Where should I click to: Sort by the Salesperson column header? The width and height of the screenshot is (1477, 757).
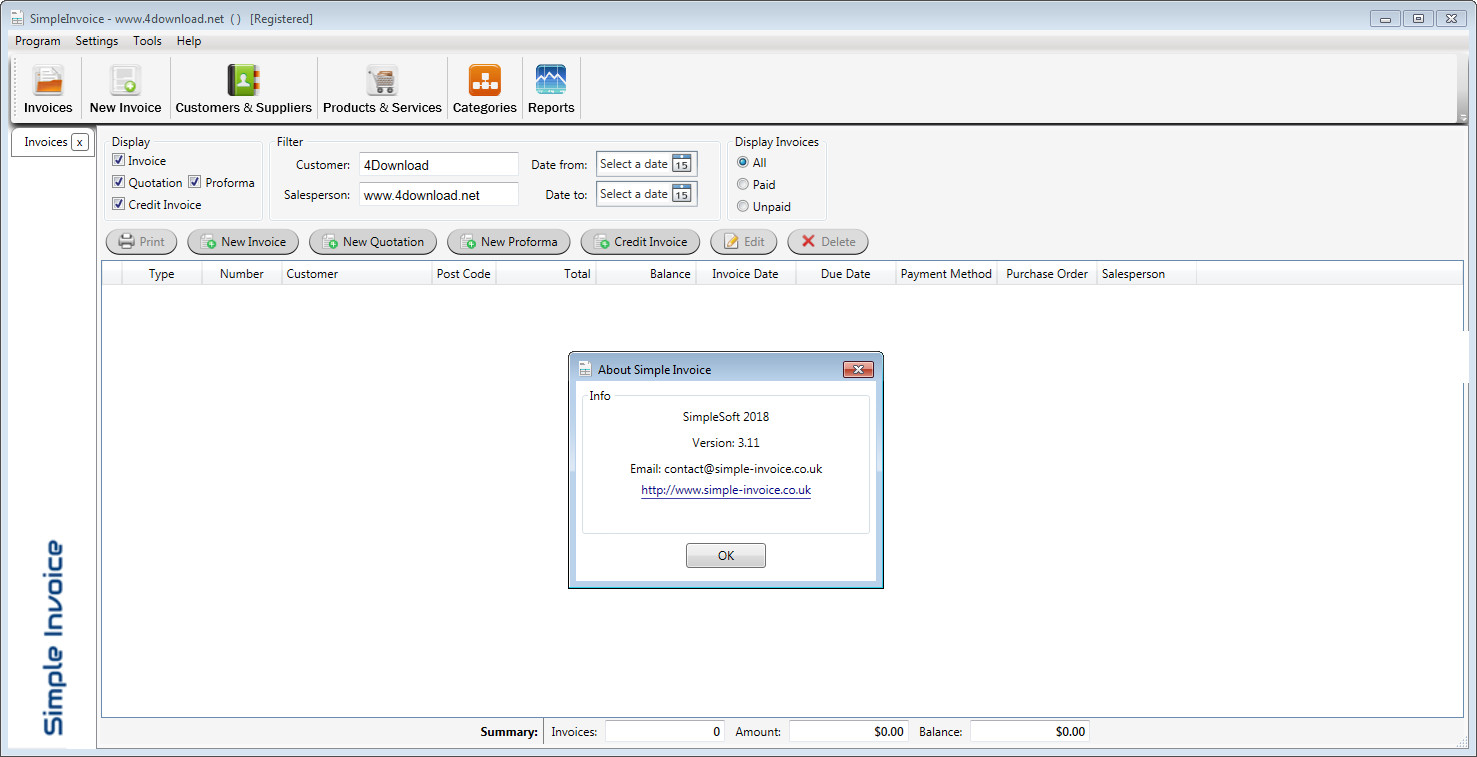[x=1147, y=274]
